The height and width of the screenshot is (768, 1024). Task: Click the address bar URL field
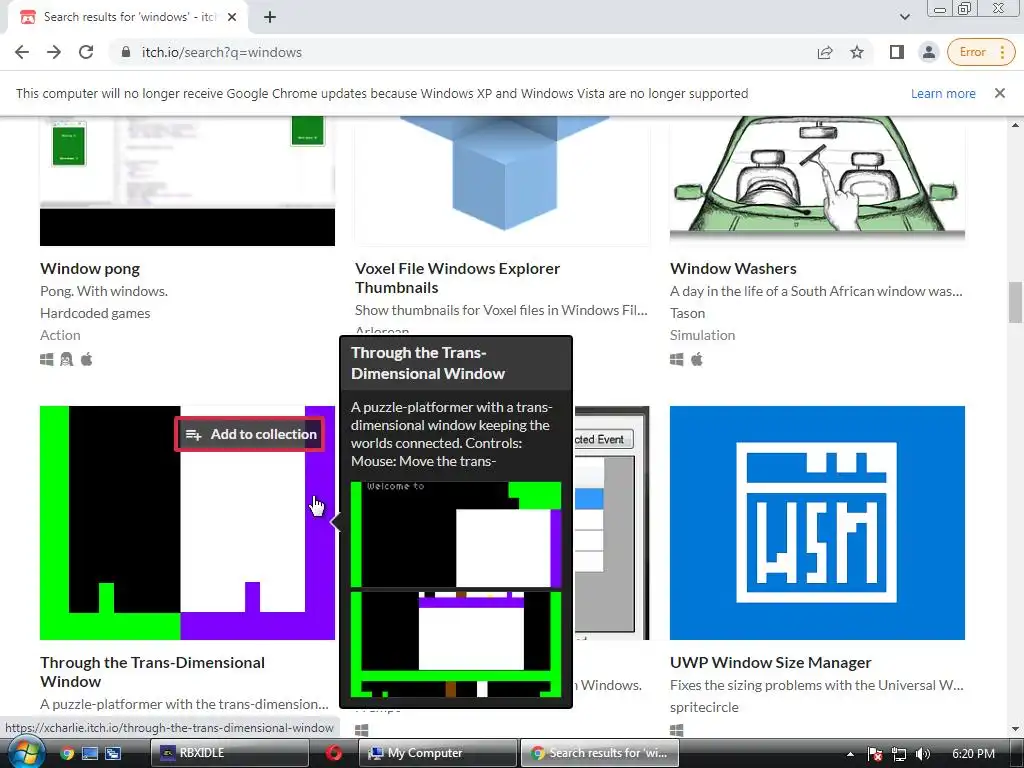(457, 52)
